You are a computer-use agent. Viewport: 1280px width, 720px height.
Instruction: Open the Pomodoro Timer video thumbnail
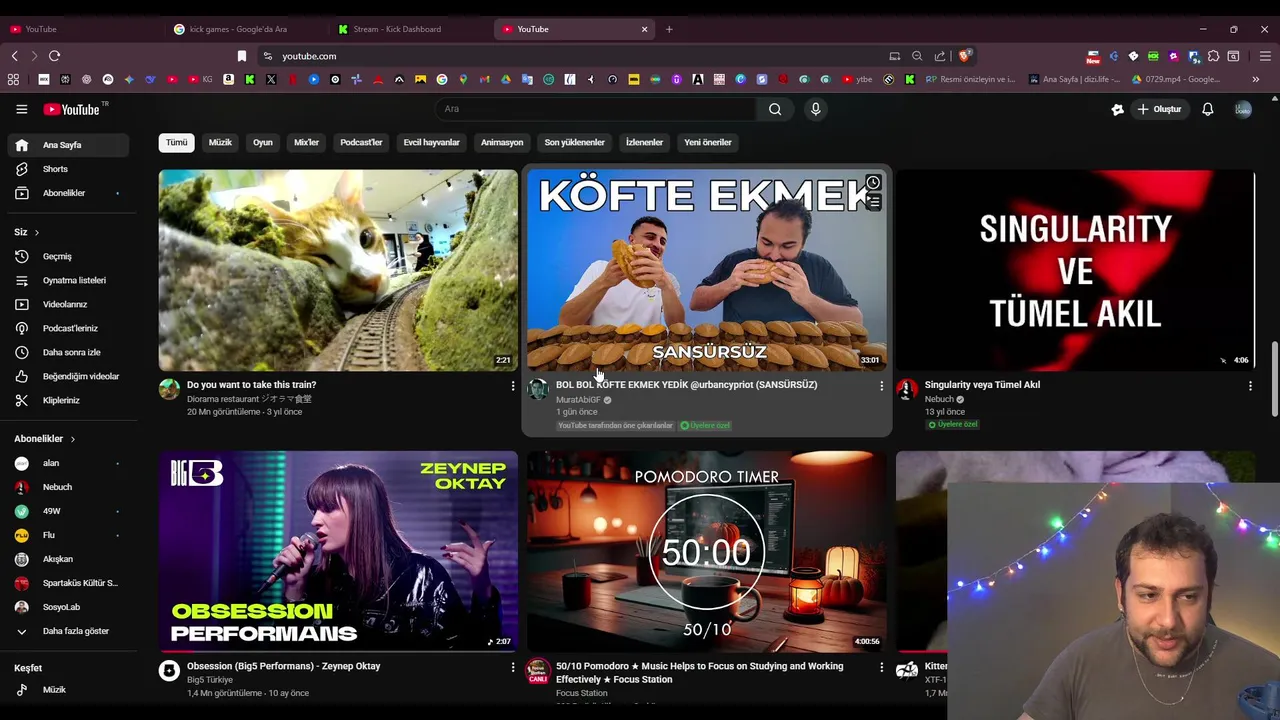[706, 551]
